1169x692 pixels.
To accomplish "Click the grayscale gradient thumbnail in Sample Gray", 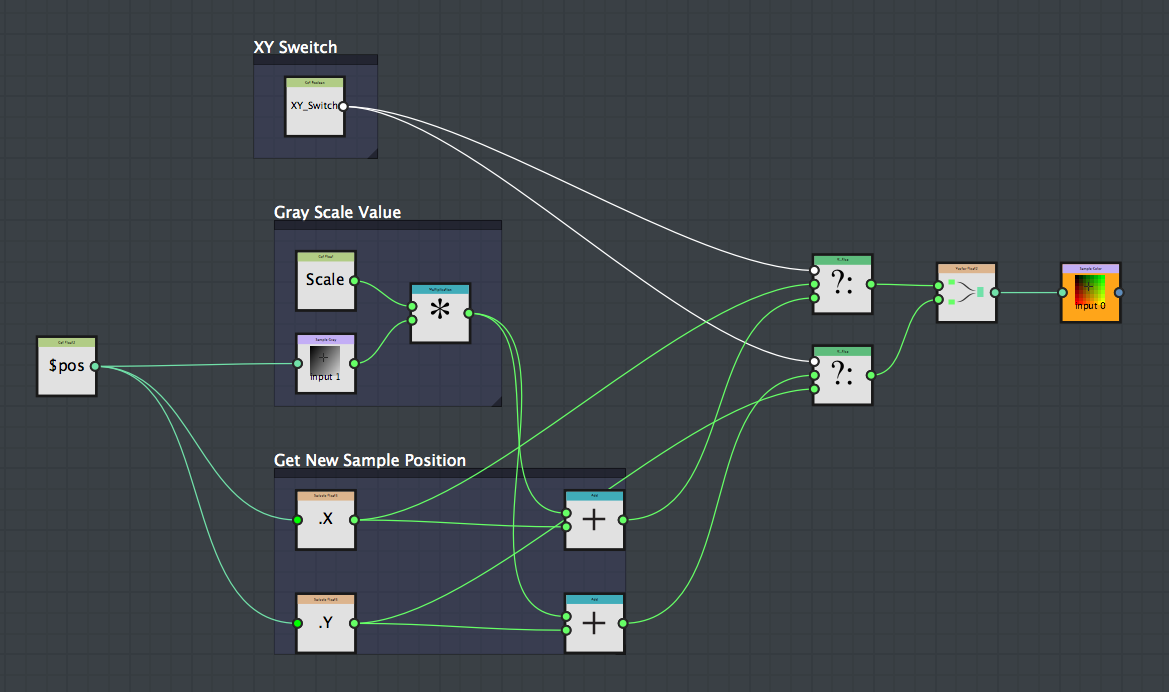I will coord(327,360).
